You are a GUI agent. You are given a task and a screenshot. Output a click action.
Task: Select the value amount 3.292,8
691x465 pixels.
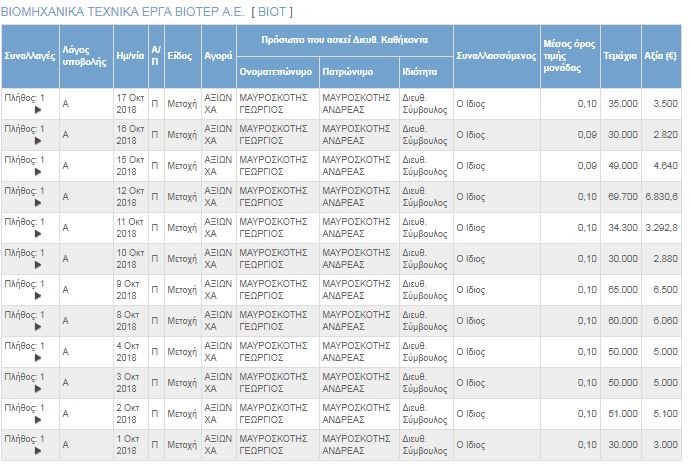point(661,228)
